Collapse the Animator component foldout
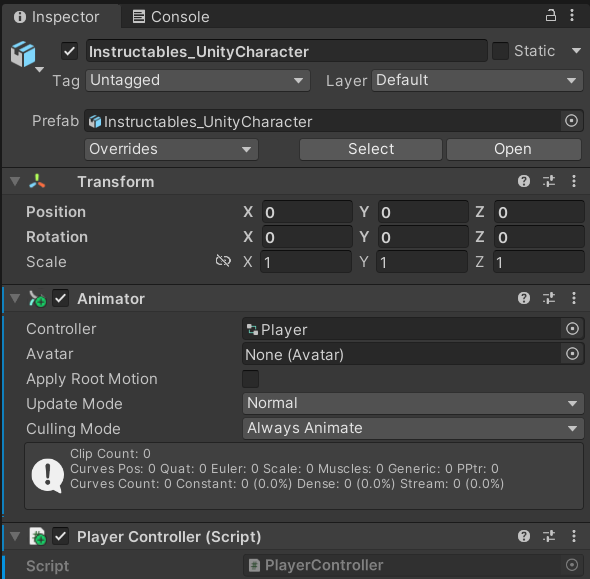This screenshot has width=590, height=579. (x=15, y=298)
